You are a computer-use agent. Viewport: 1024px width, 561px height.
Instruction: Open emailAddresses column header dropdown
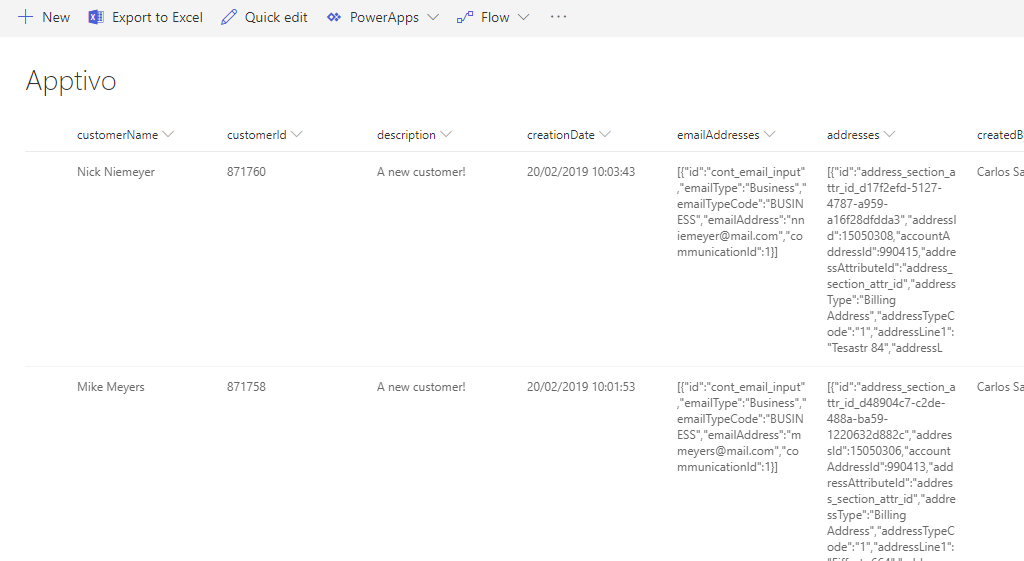(770, 135)
